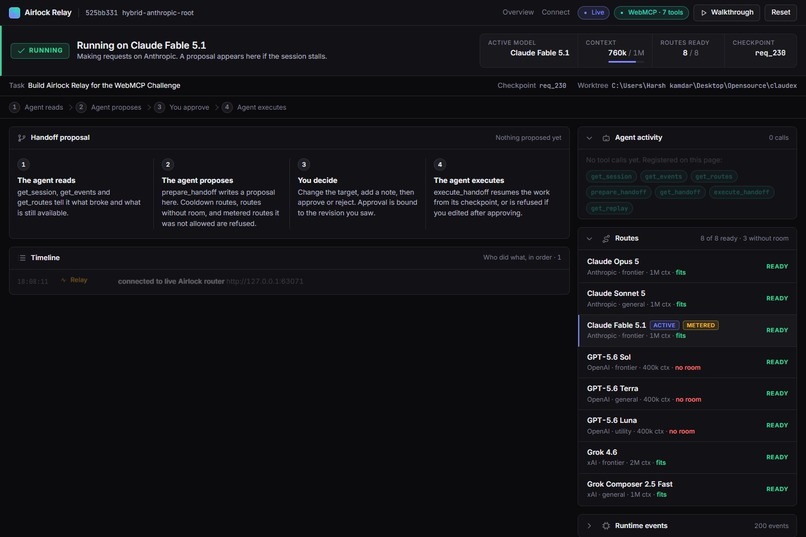Click the timeline timestamp 18:08:11
The image size is (806, 537).
pos(32,282)
